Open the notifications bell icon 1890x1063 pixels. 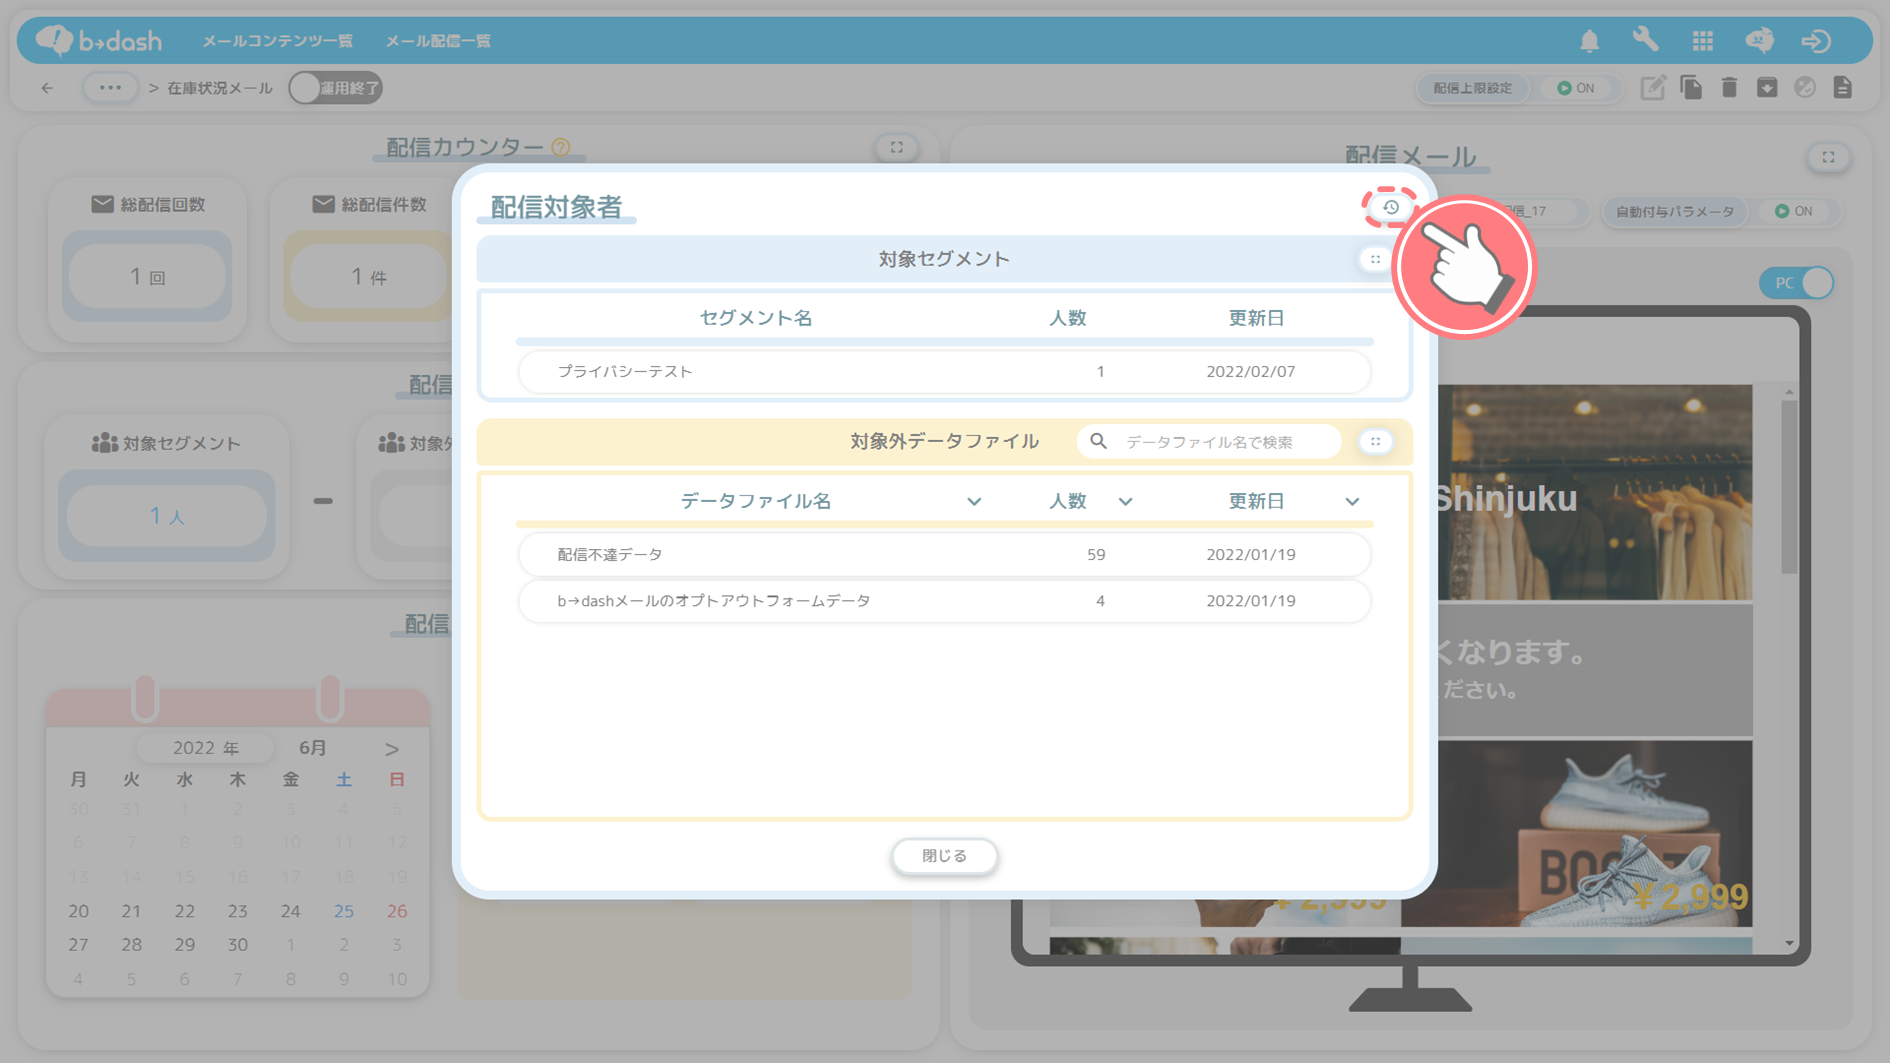coord(1589,41)
